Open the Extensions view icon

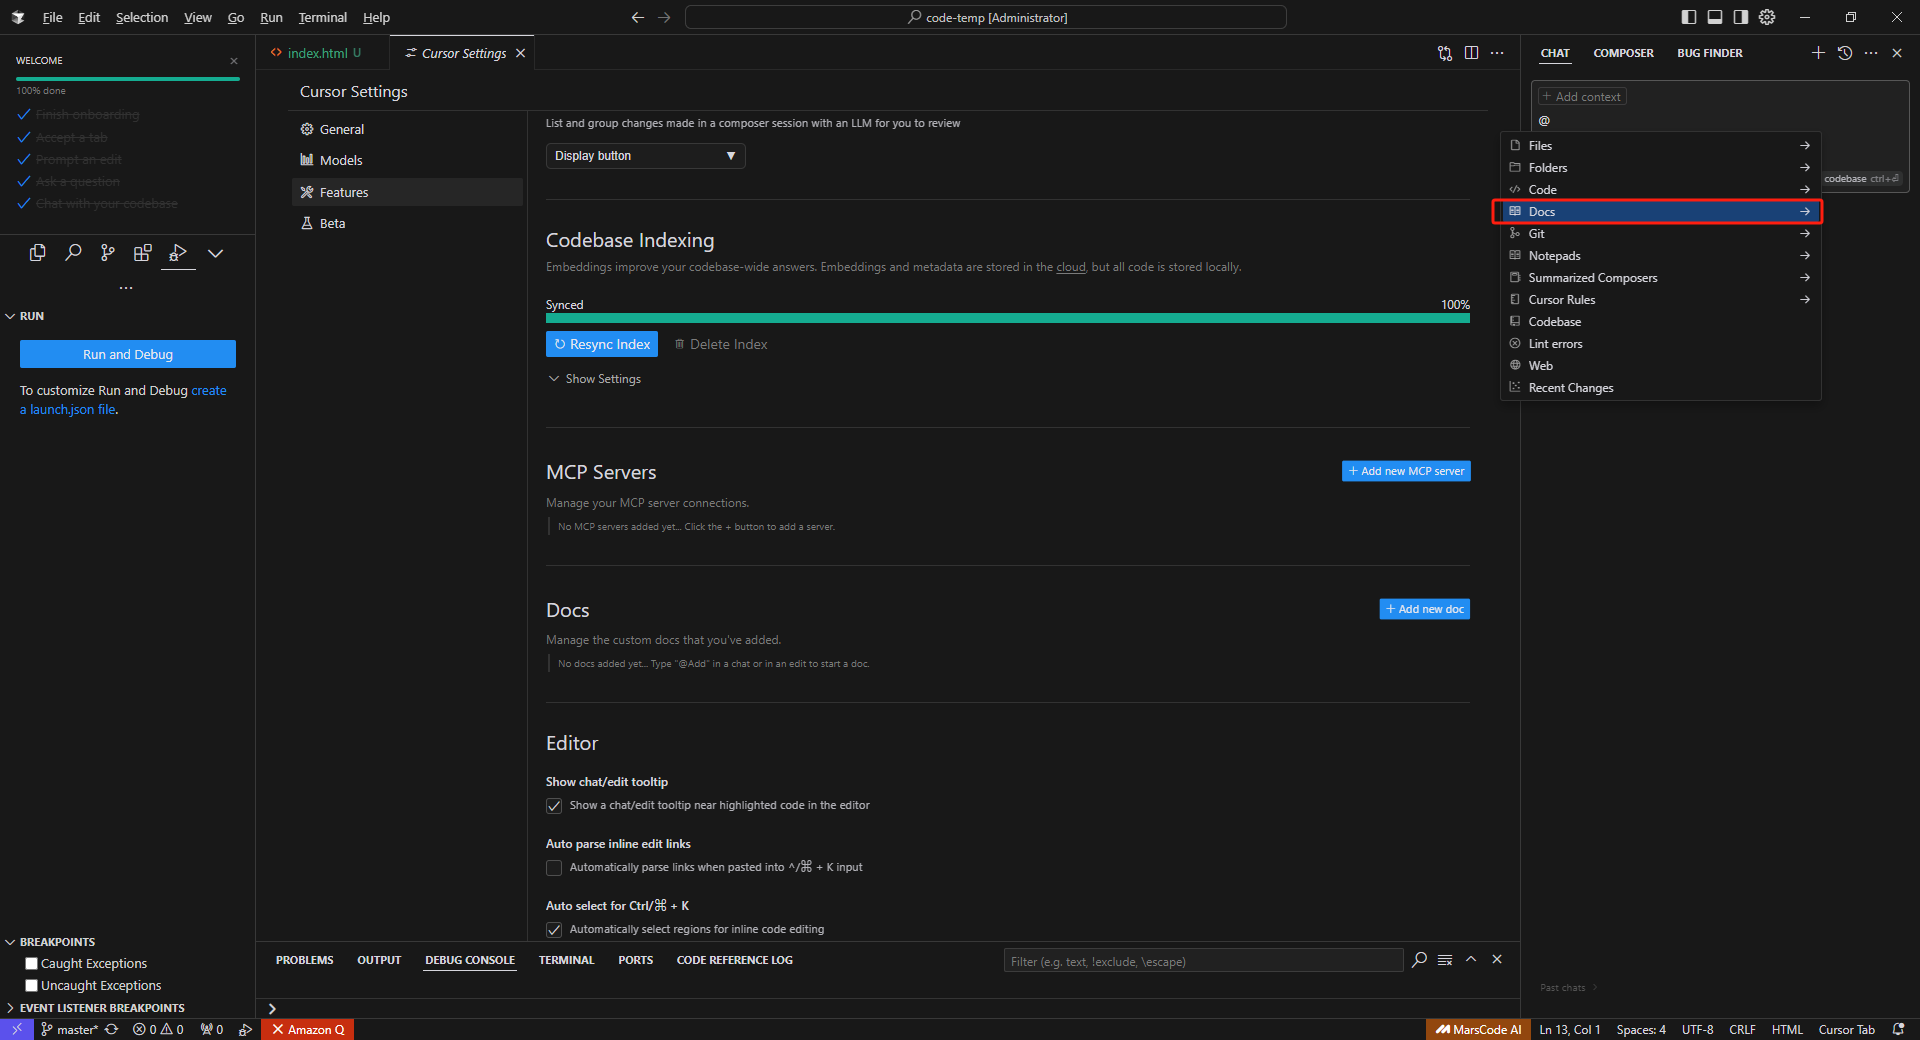pyautogui.click(x=143, y=253)
